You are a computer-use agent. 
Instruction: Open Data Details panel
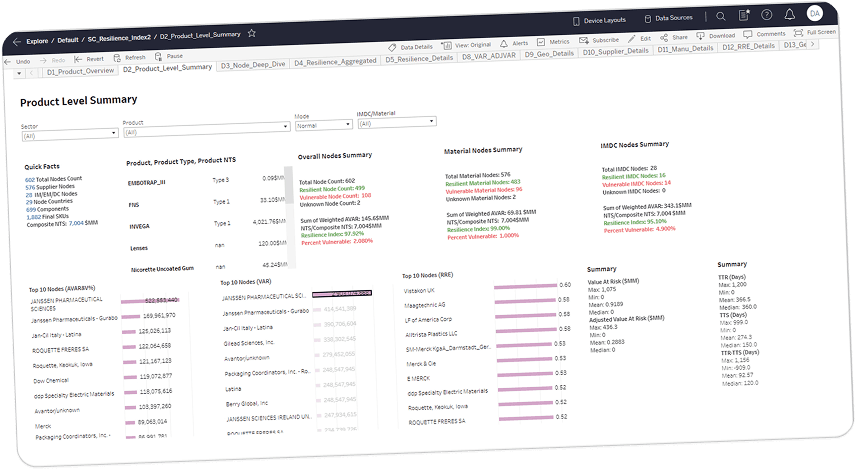point(410,47)
